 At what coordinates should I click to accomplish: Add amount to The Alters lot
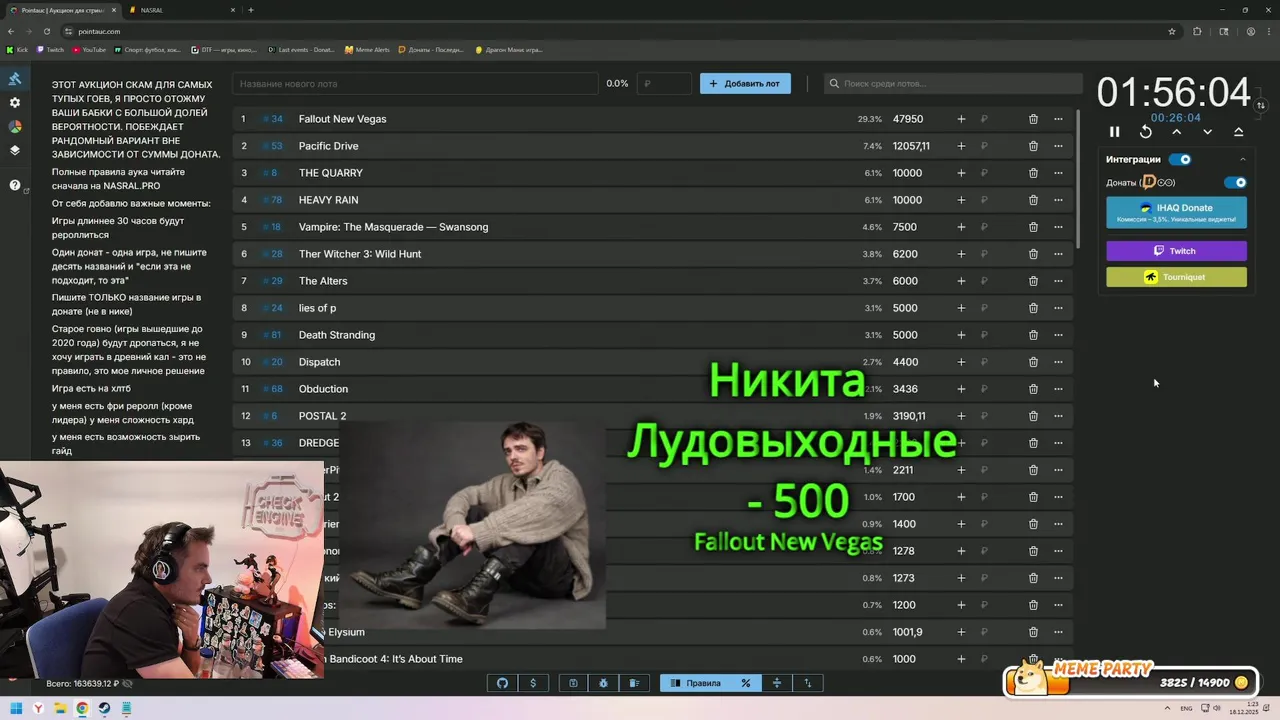click(961, 281)
